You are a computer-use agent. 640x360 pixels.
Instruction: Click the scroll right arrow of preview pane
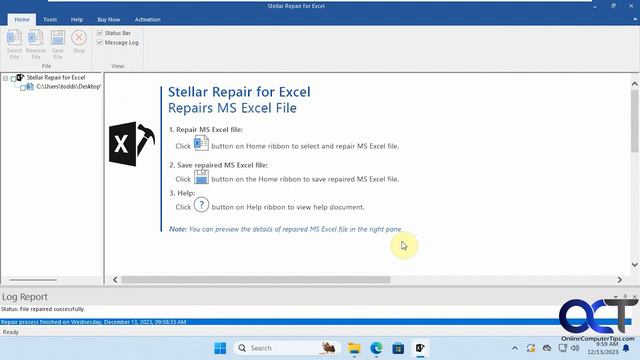620,280
